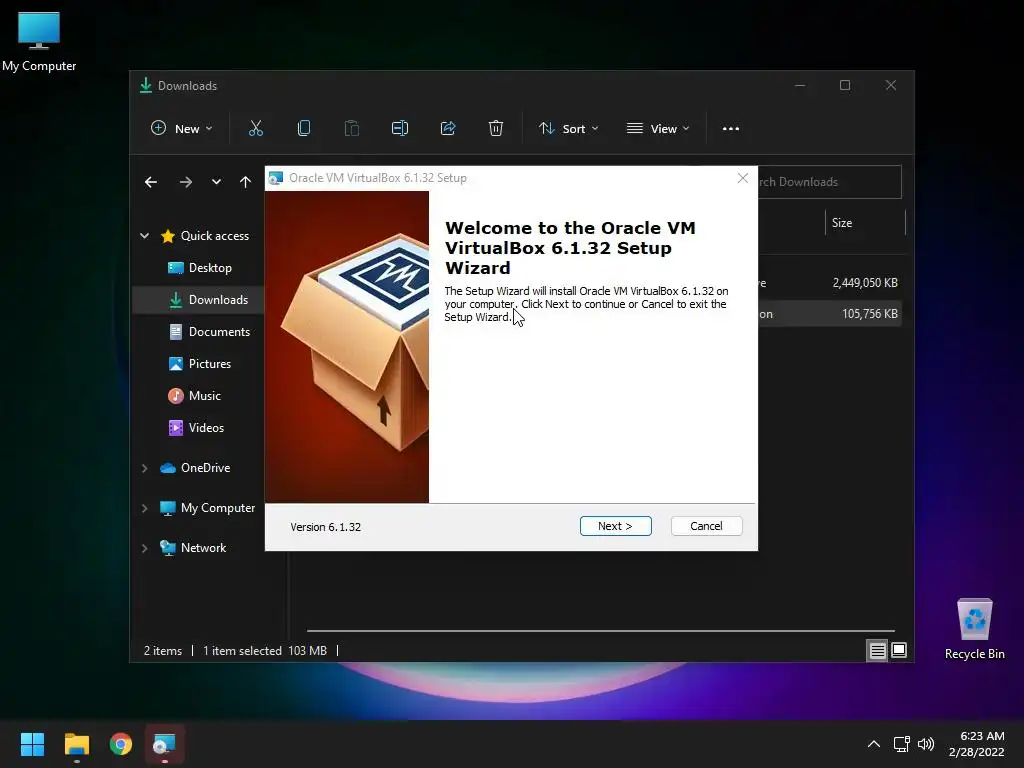Select My Computer desktop icon

point(39,42)
